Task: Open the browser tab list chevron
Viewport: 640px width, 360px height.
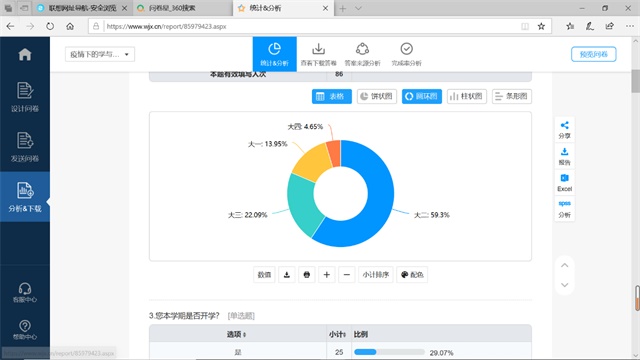Action: 358,8
